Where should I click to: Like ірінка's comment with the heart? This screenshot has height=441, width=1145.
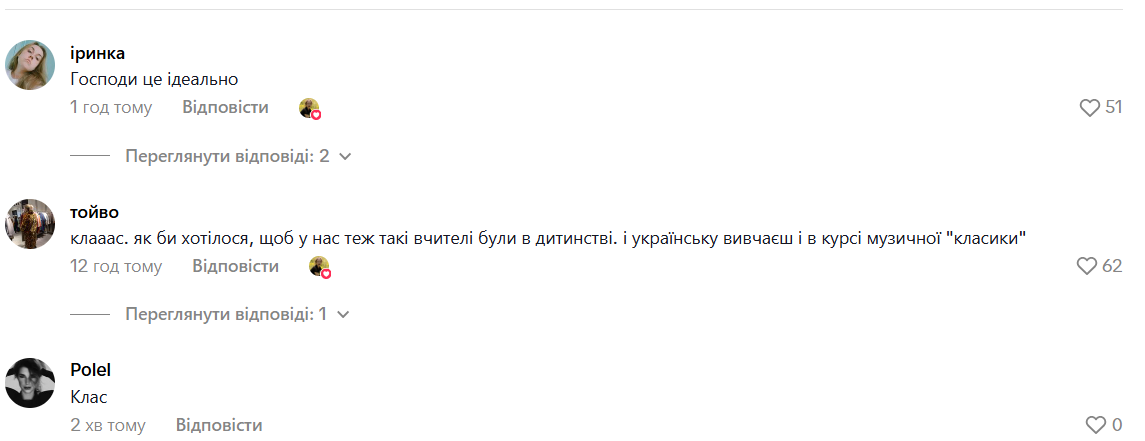1090,108
